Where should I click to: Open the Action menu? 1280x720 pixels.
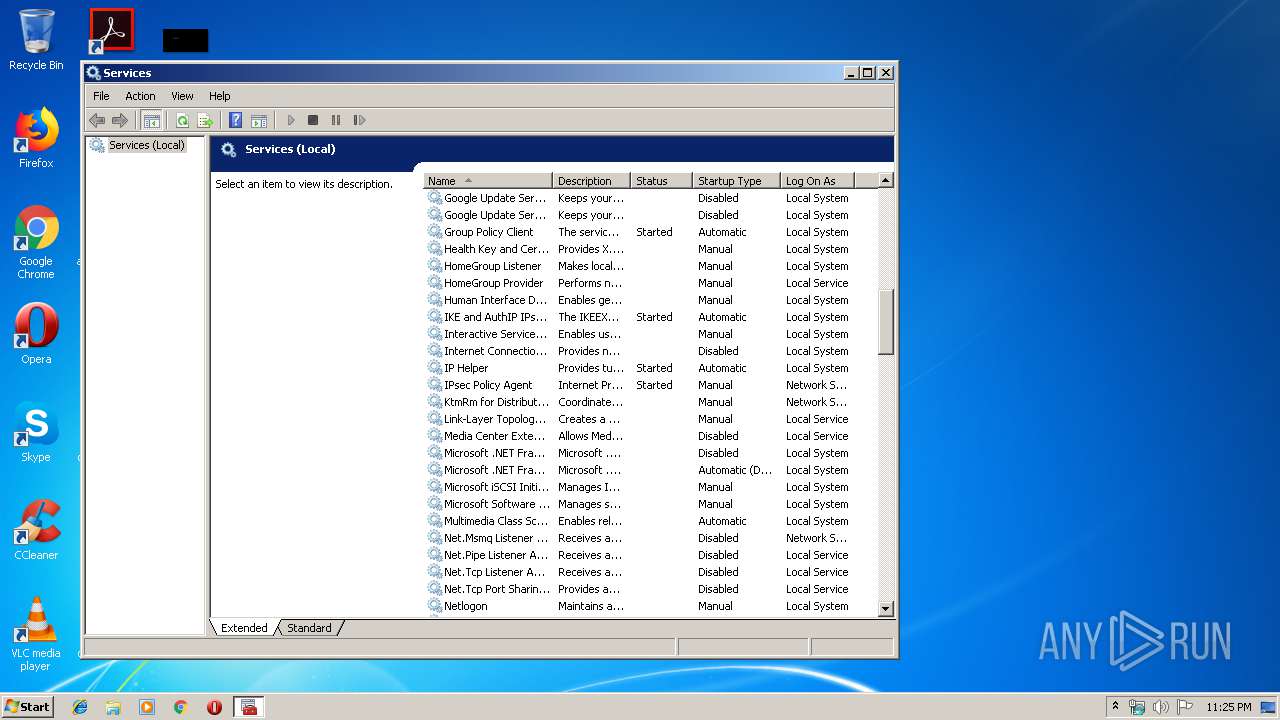[x=140, y=96]
